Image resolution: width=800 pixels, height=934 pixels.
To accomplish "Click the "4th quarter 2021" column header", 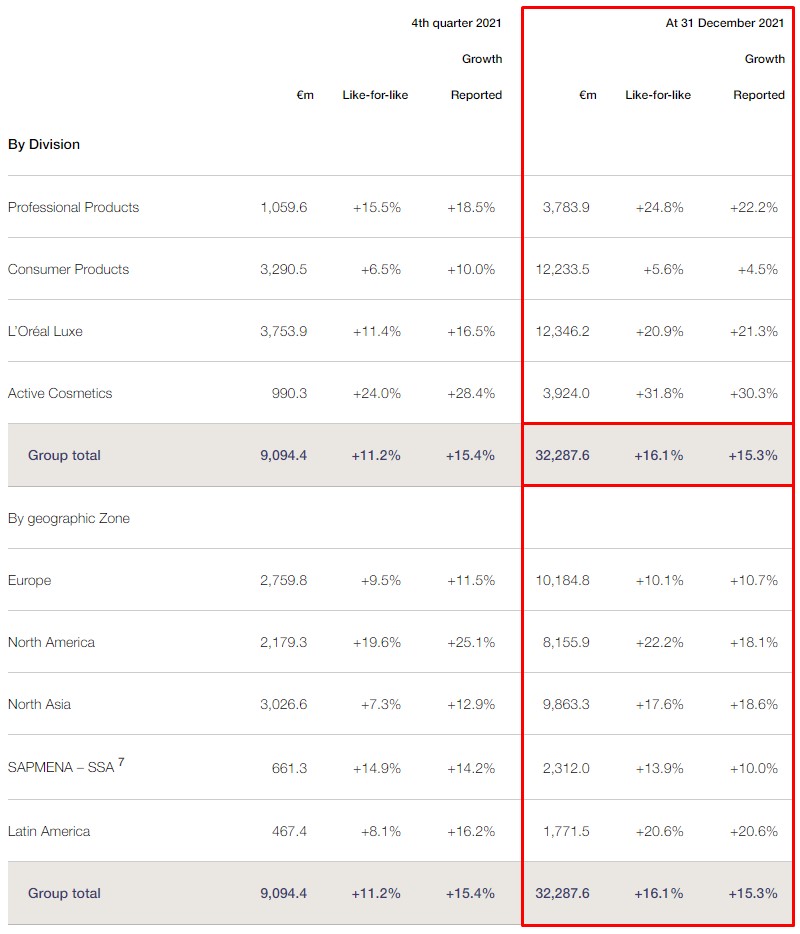I will pyautogui.click(x=456, y=22).
